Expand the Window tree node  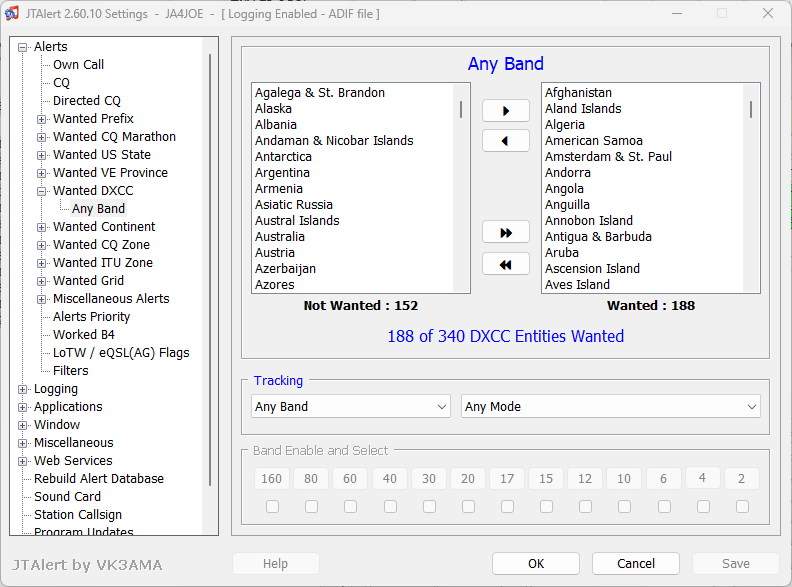click(22, 425)
